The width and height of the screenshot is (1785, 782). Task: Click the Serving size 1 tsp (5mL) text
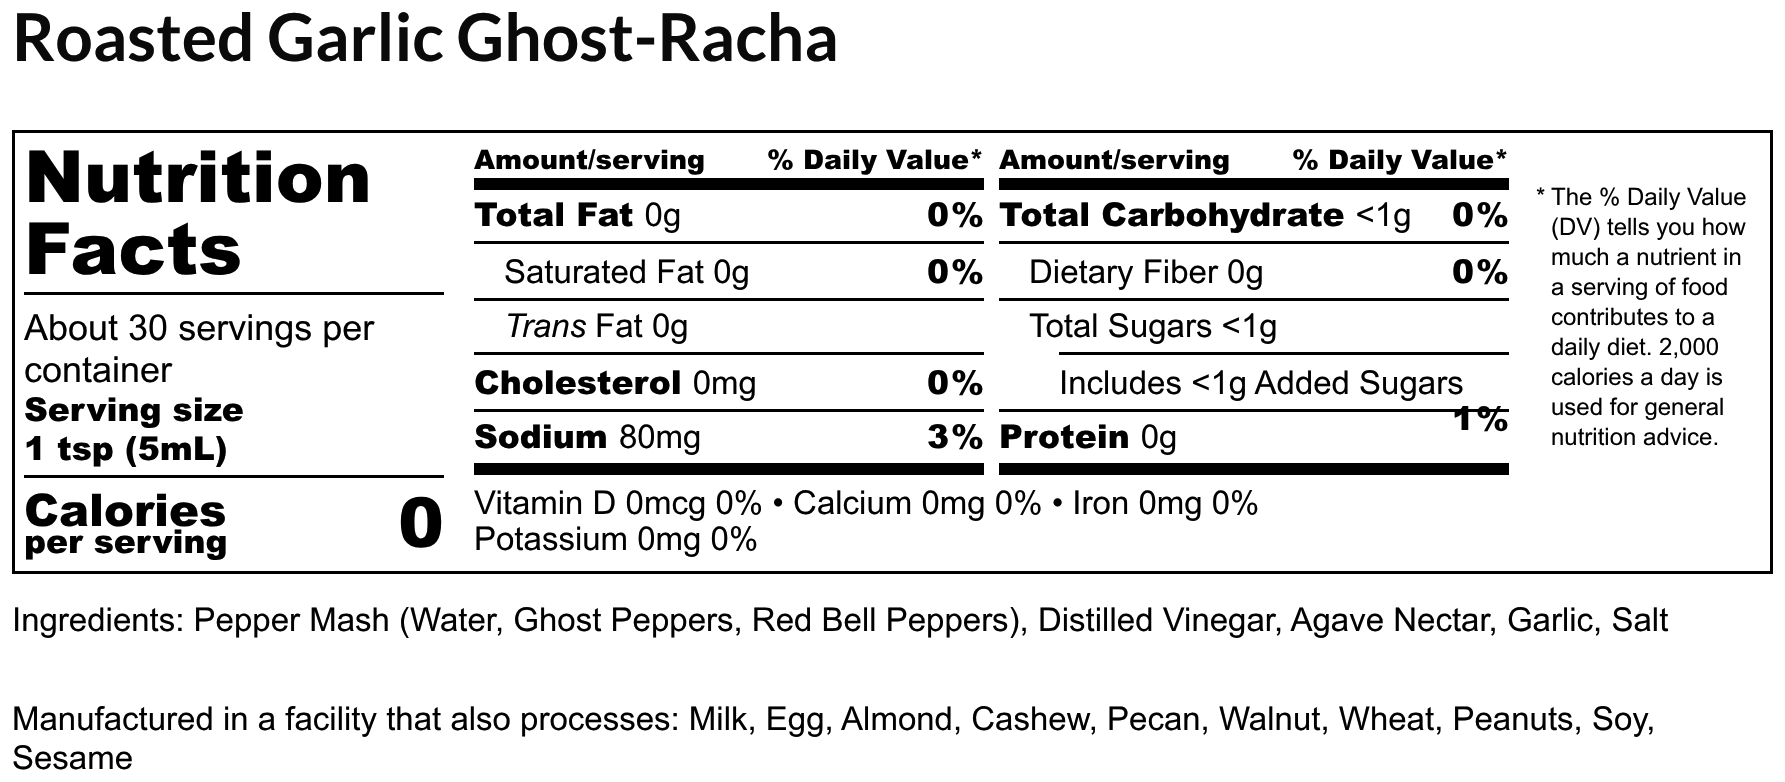(134, 430)
